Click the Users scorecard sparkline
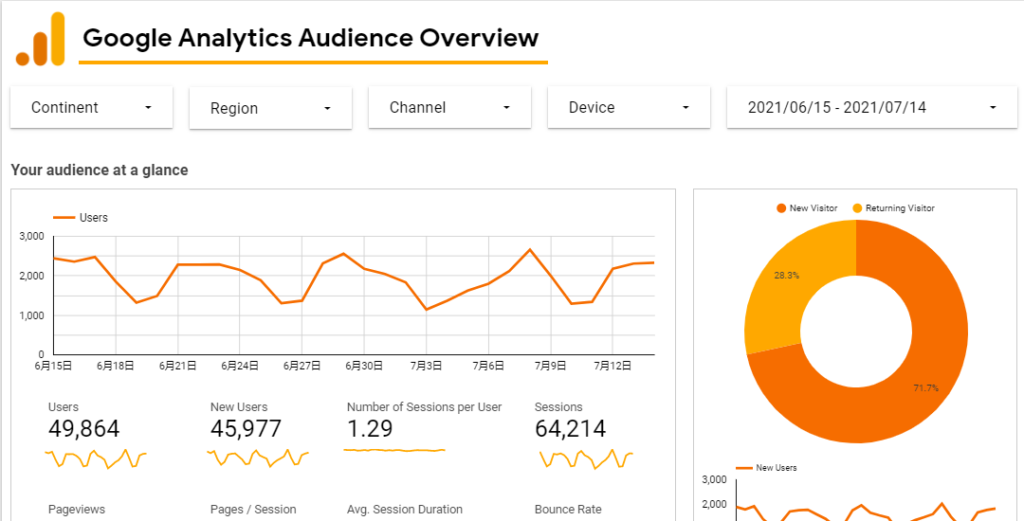 point(96,458)
